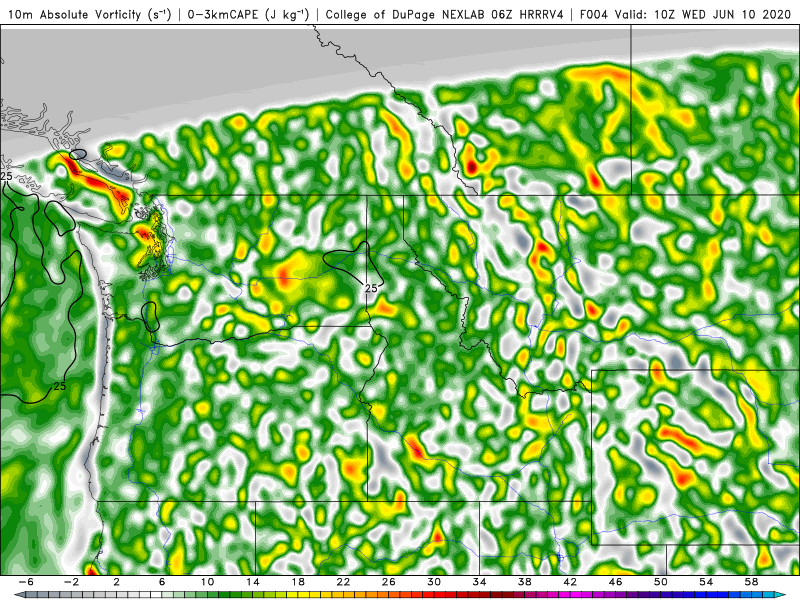Click the "22" color scale label
This screenshot has width=800, height=600.
(343, 582)
